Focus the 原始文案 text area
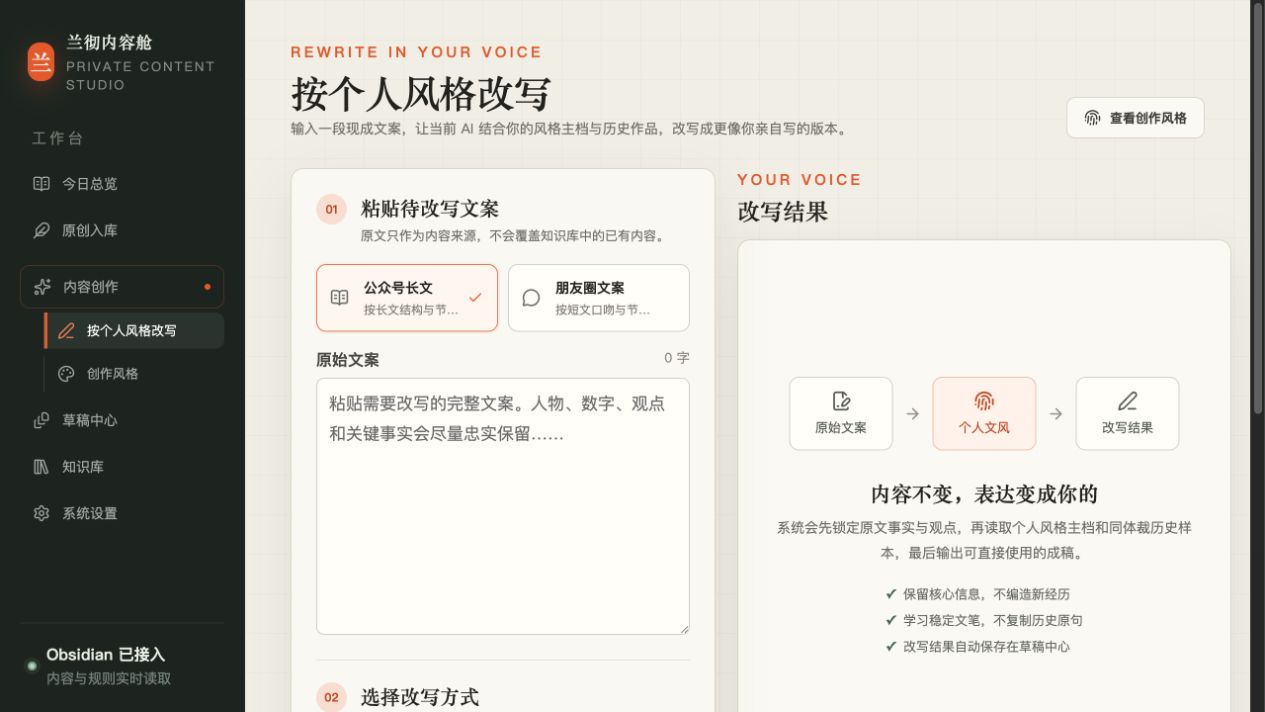 point(503,506)
